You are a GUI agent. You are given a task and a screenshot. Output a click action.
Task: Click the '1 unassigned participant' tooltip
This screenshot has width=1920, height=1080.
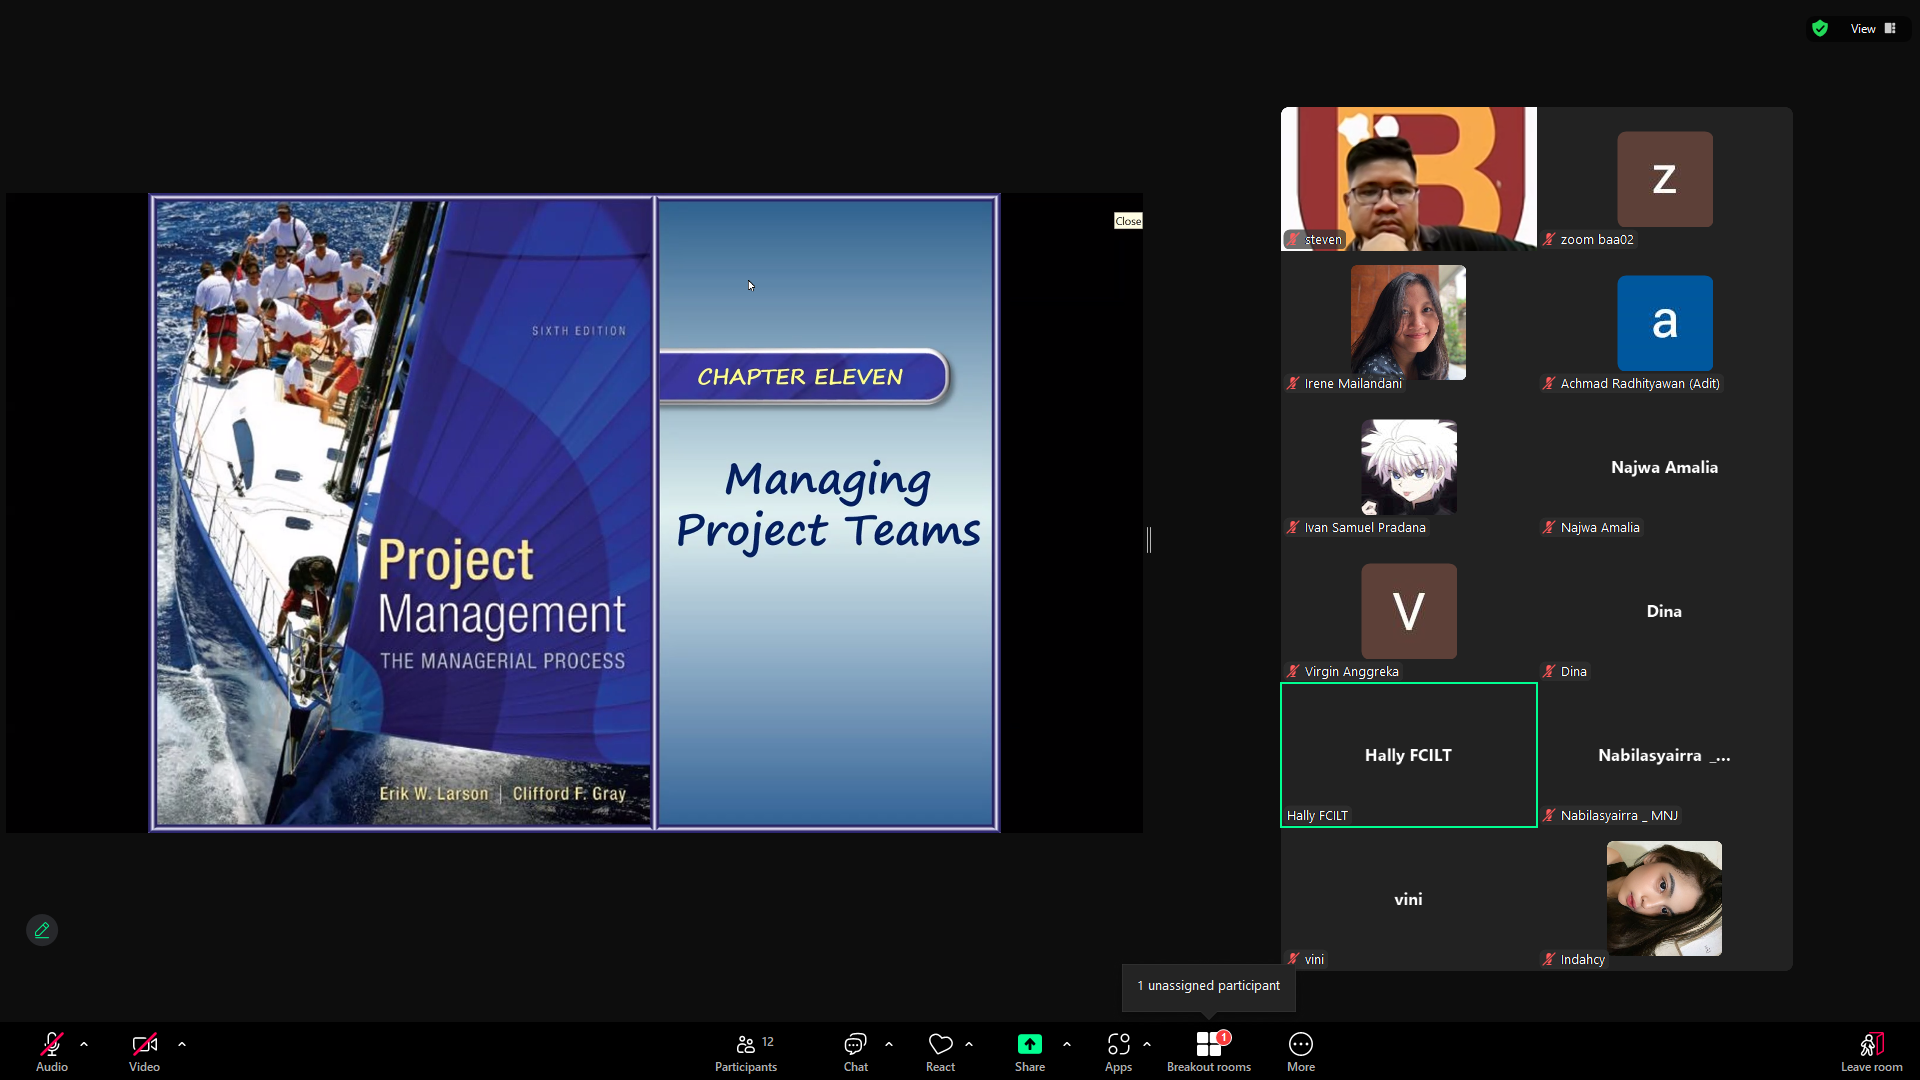tap(1209, 986)
